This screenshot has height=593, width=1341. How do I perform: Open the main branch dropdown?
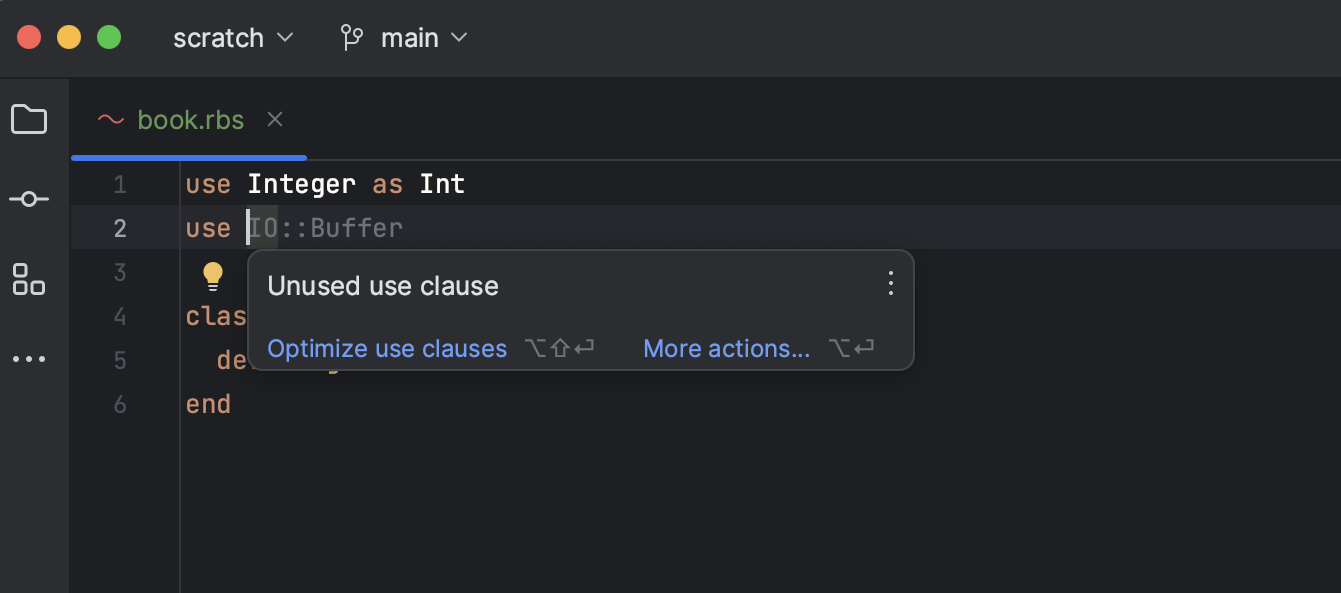pyautogui.click(x=424, y=38)
